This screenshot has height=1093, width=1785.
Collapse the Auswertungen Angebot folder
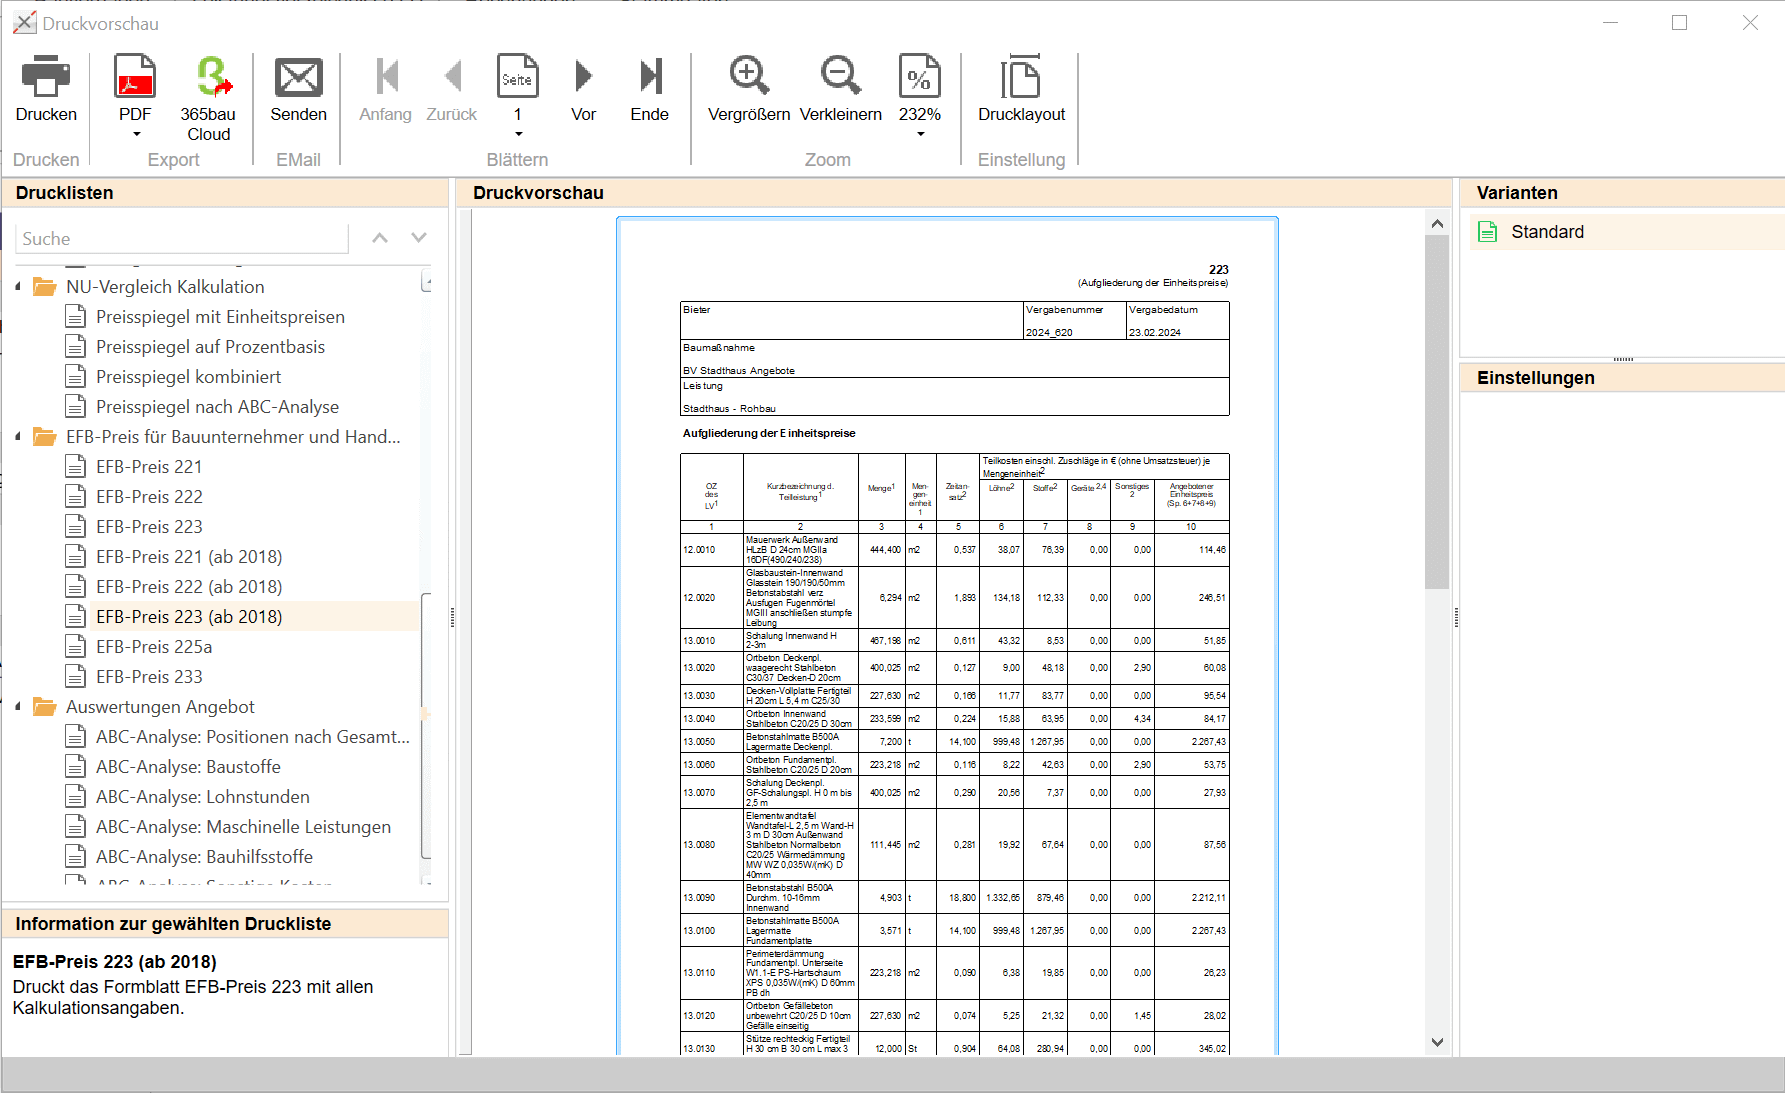(18, 707)
